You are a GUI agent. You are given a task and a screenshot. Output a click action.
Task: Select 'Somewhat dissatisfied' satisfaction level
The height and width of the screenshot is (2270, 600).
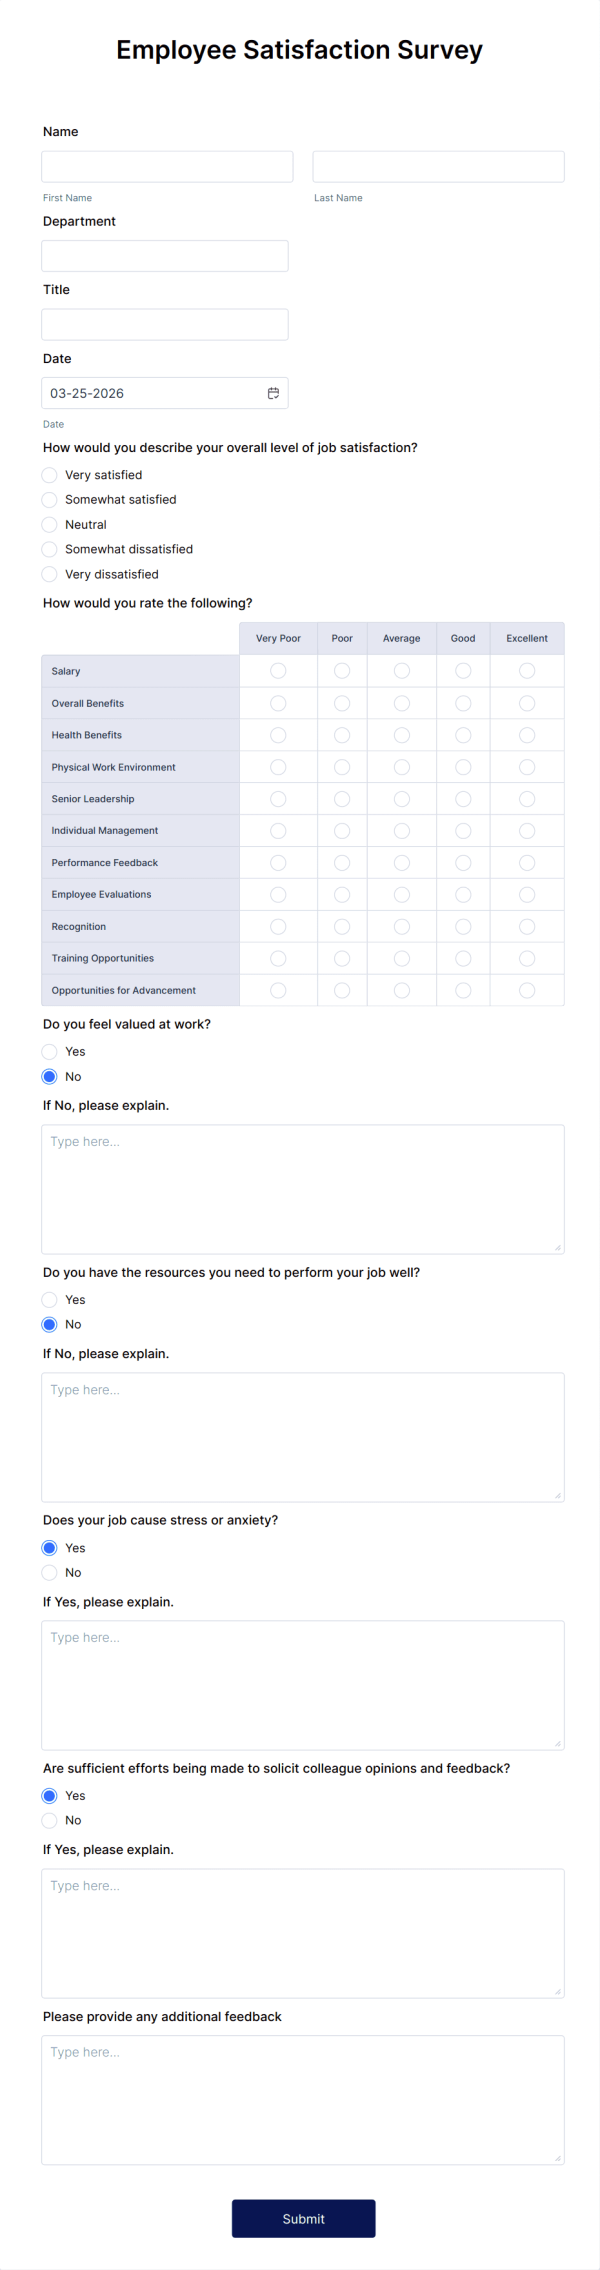pyautogui.click(x=49, y=549)
